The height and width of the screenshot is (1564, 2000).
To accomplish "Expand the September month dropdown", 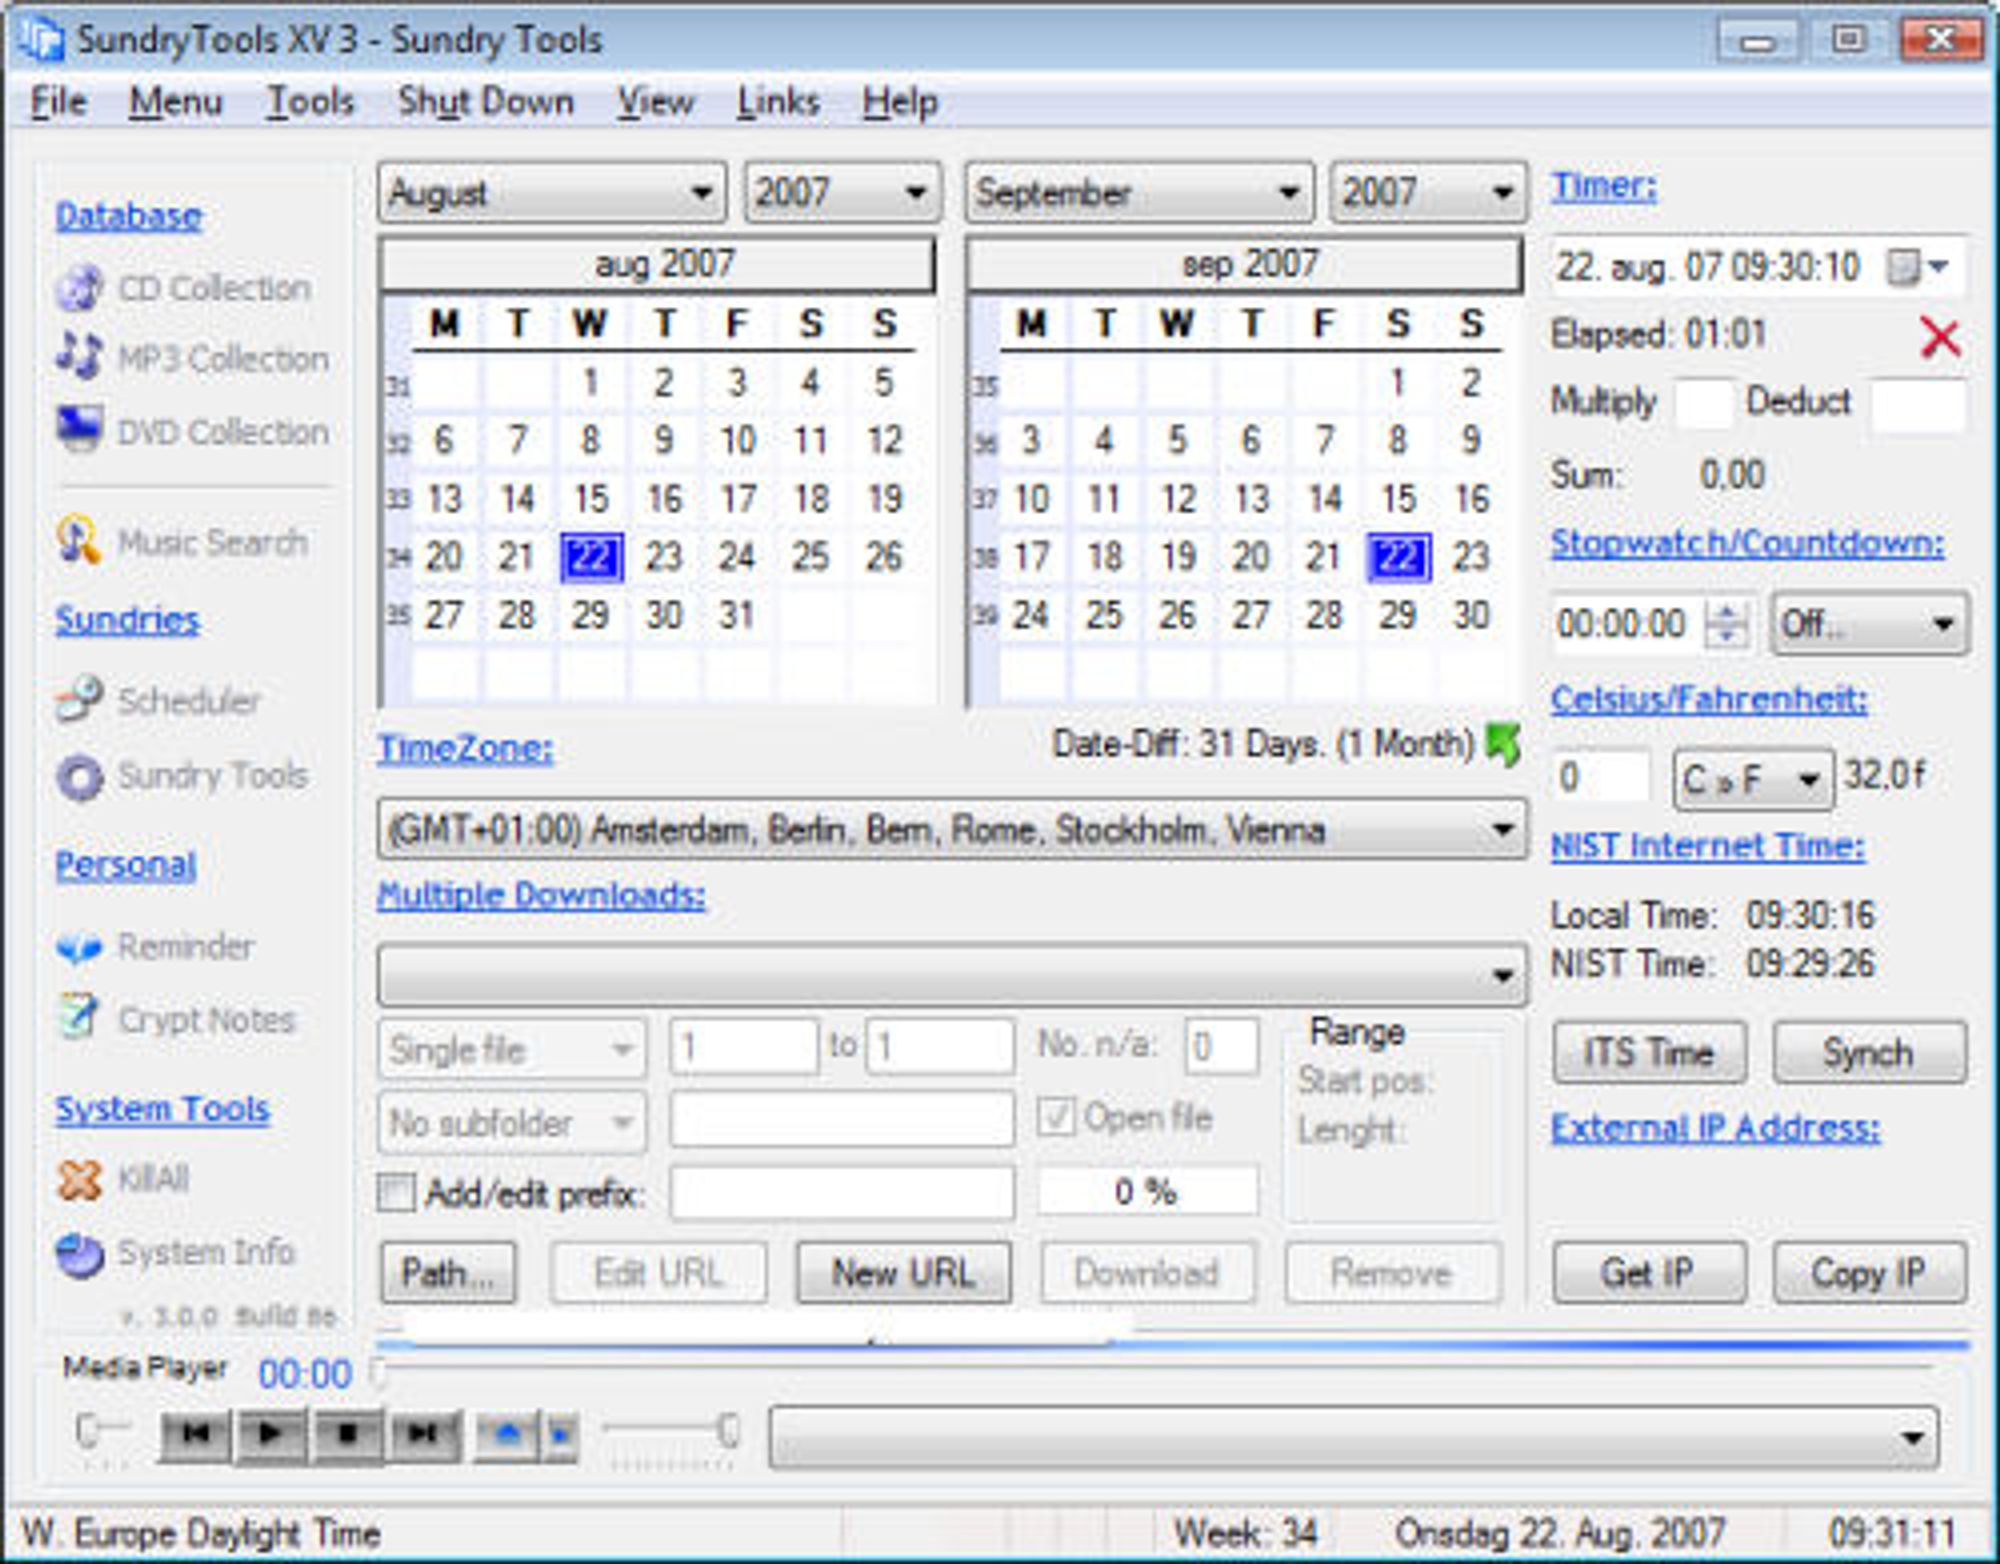I will coord(1138,192).
